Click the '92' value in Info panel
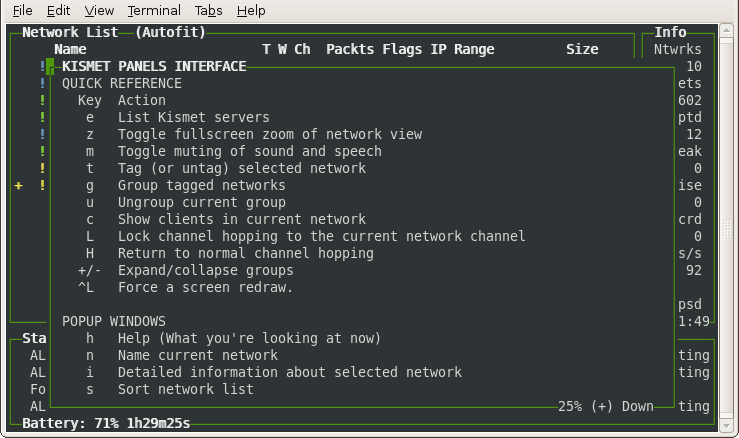Image resolution: width=739 pixels, height=438 pixels. click(693, 270)
